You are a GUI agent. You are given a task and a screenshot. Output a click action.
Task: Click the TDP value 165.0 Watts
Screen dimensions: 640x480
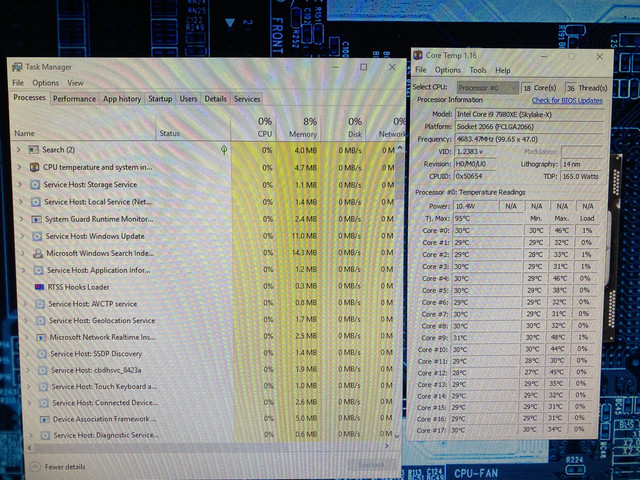pos(581,176)
